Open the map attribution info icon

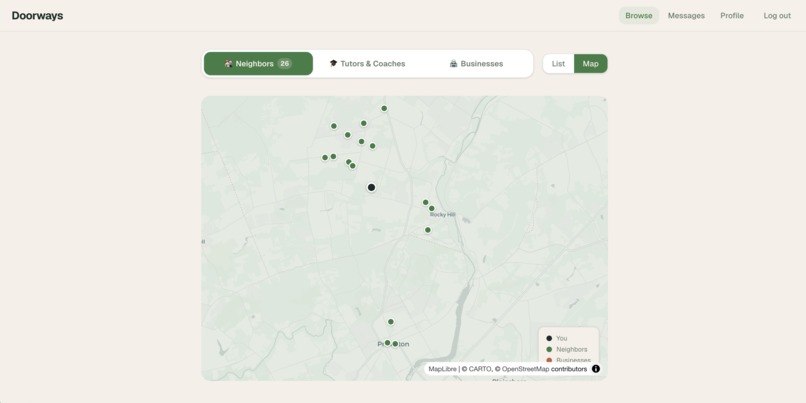point(596,369)
